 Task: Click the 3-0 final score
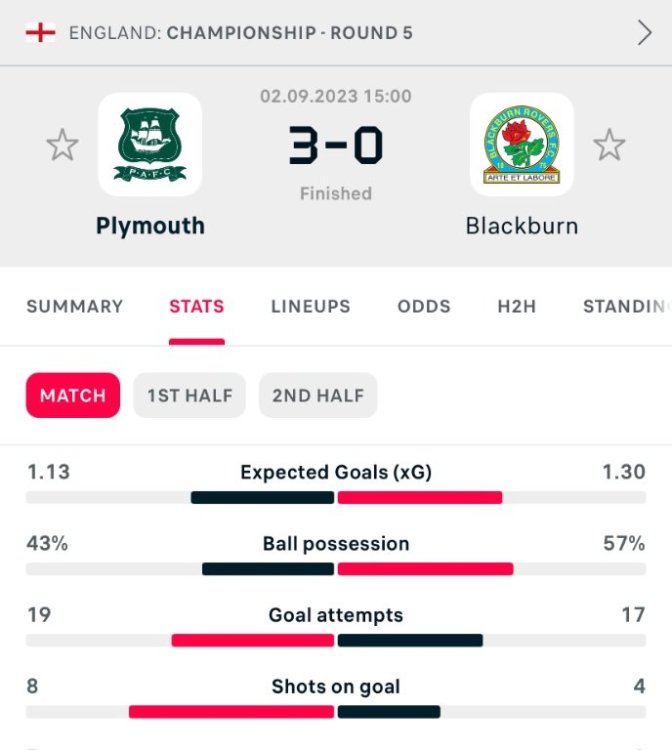(x=336, y=147)
